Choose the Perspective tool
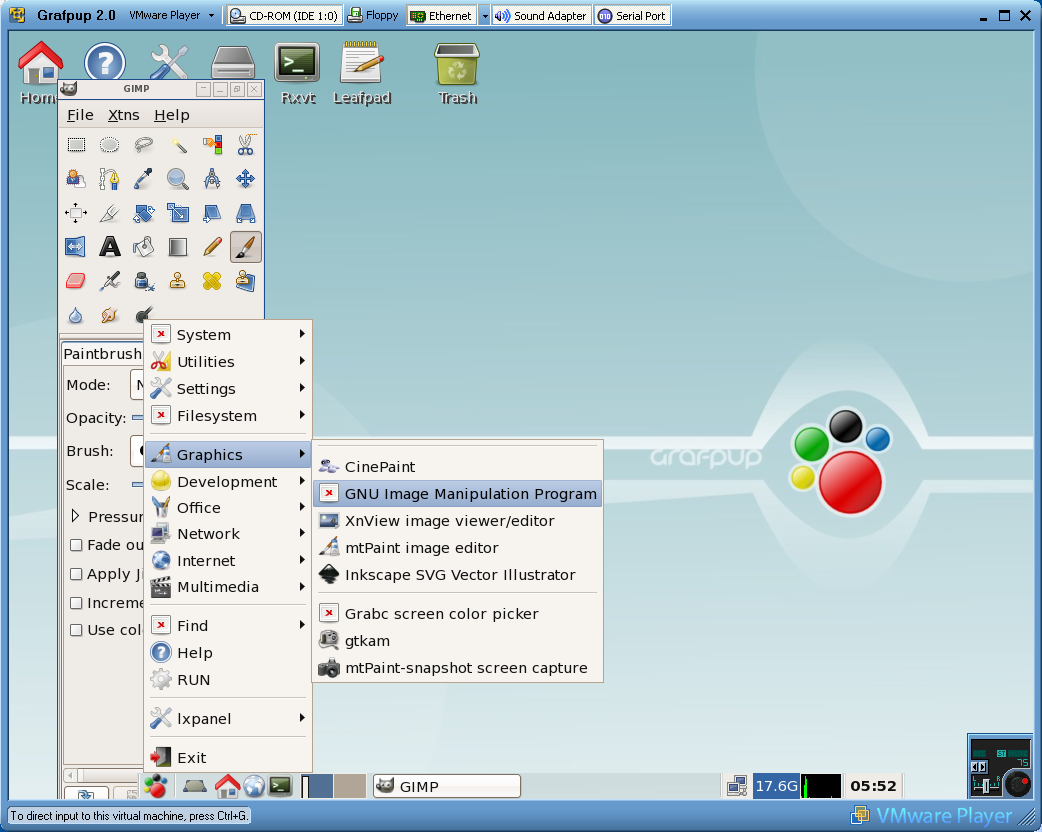This screenshot has height=832, width=1042. click(246, 213)
